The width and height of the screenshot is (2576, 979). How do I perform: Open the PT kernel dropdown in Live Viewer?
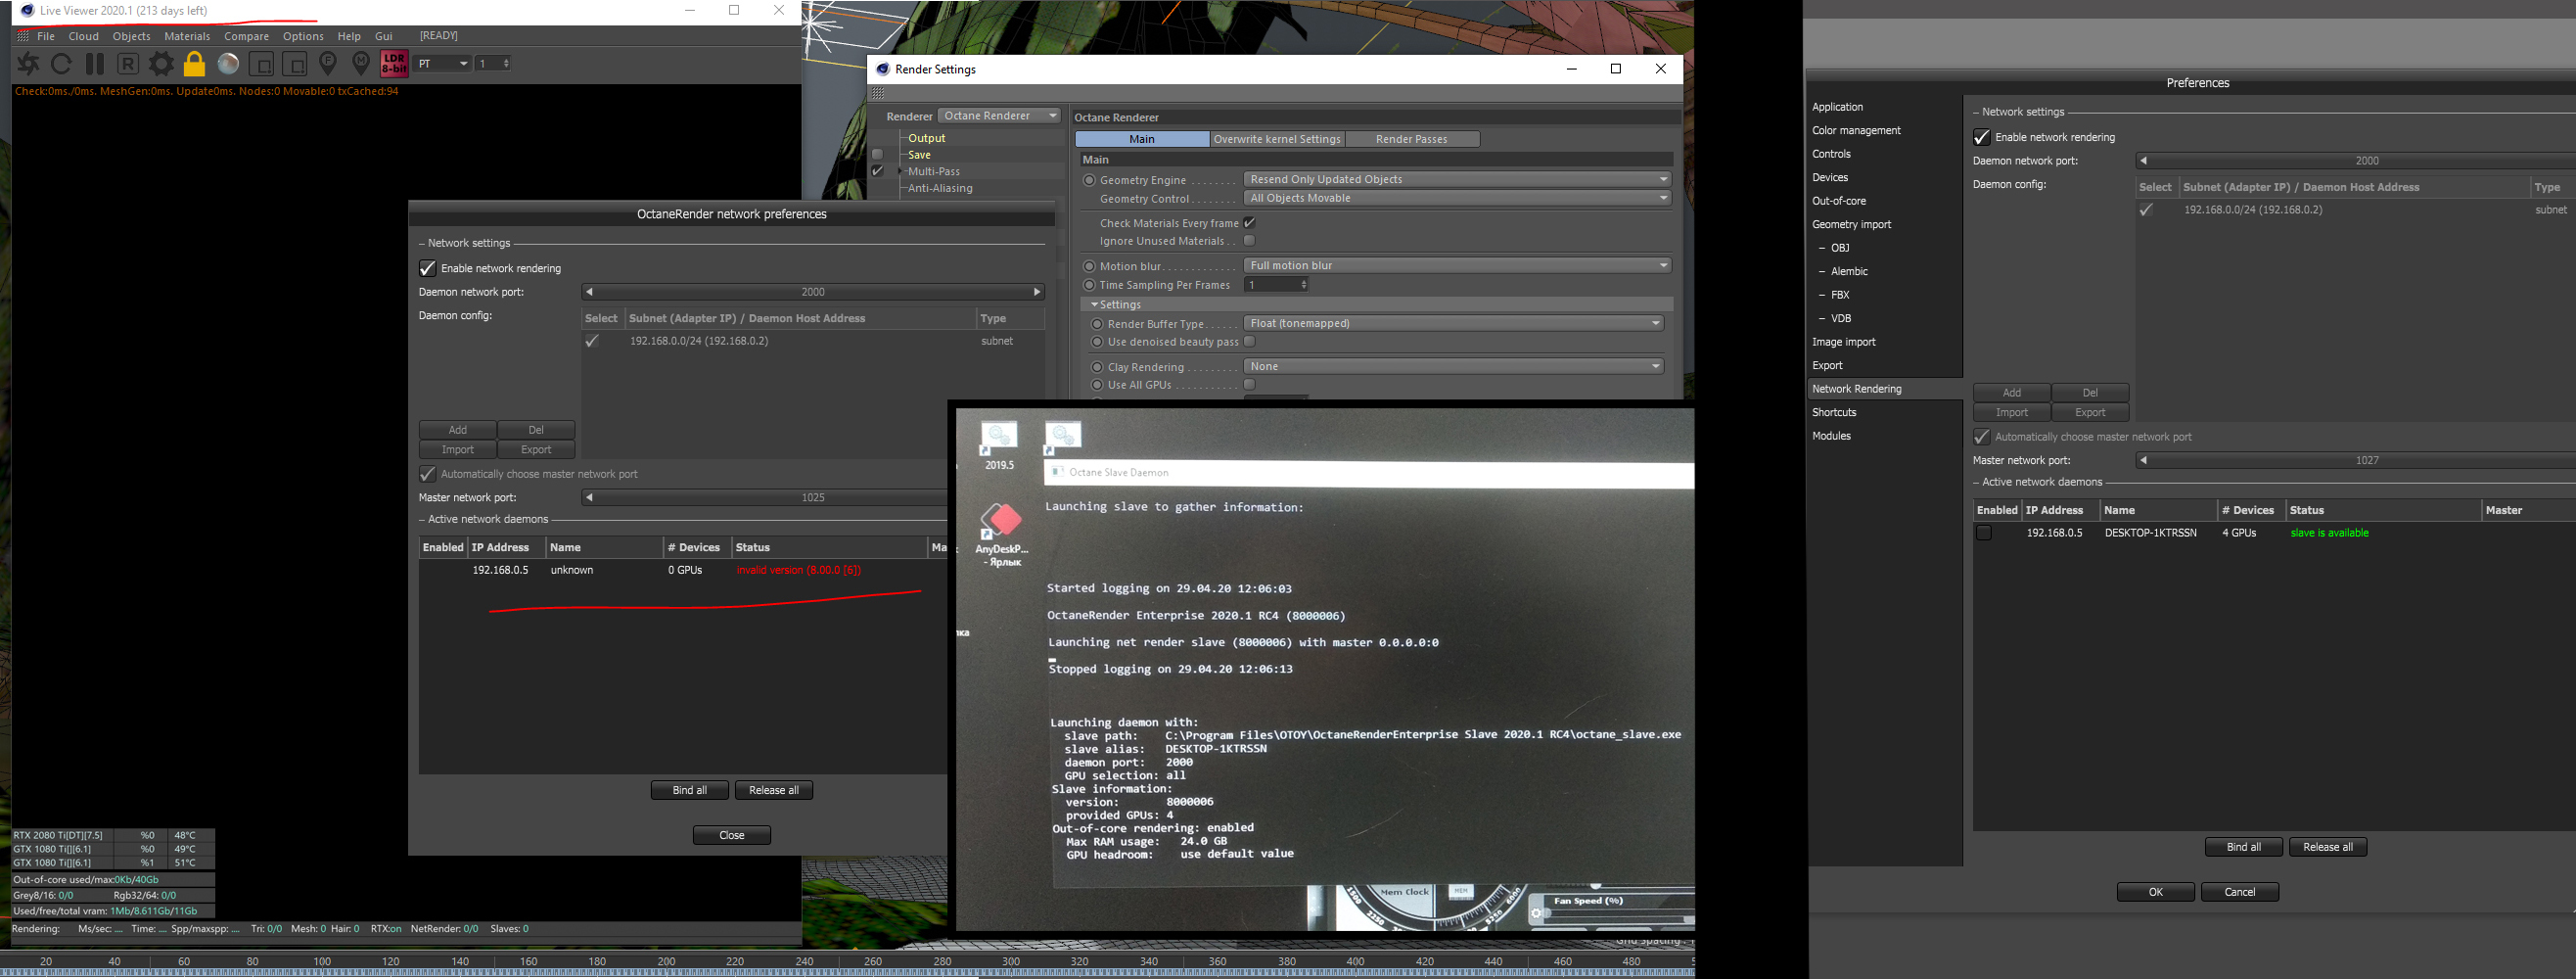(x=443, y=64)
